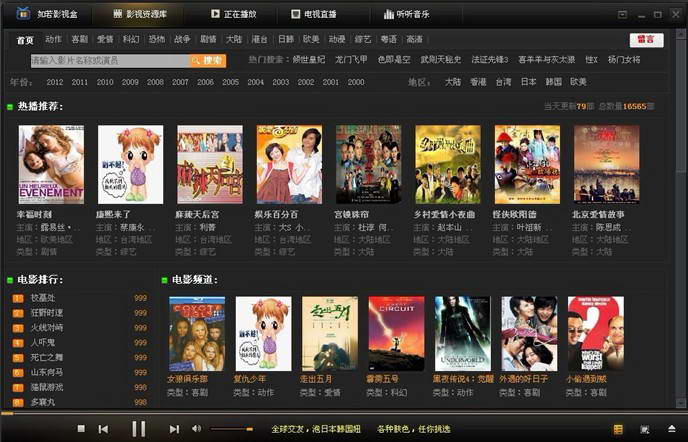Click the 走出五月 movie title link
The image size is (688, 442).
point(316,379)
